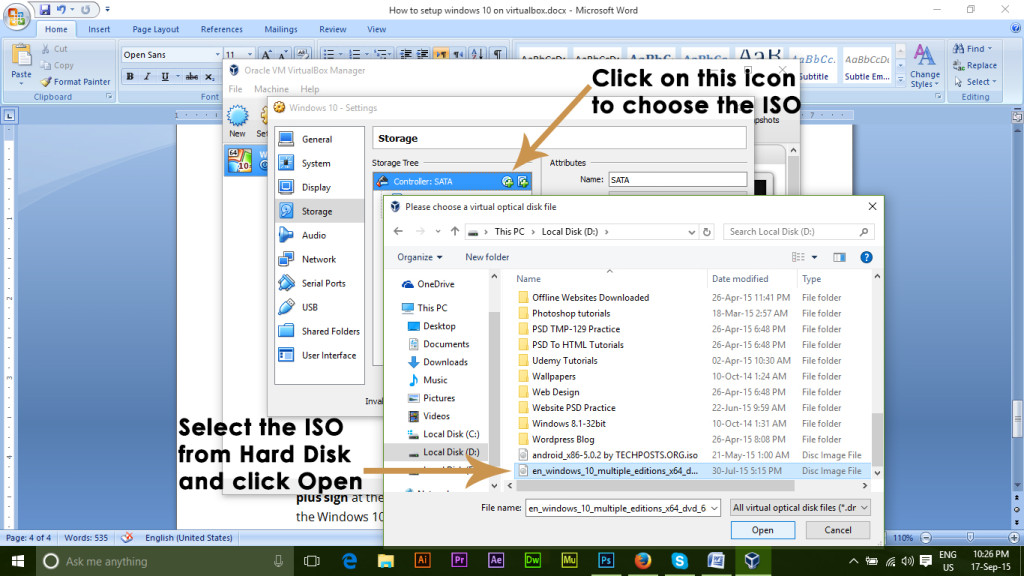The width and height of the screenshot is (1024, 576).
Task: Switch to the Insert ribbon tab
Action: coord(99,29)
